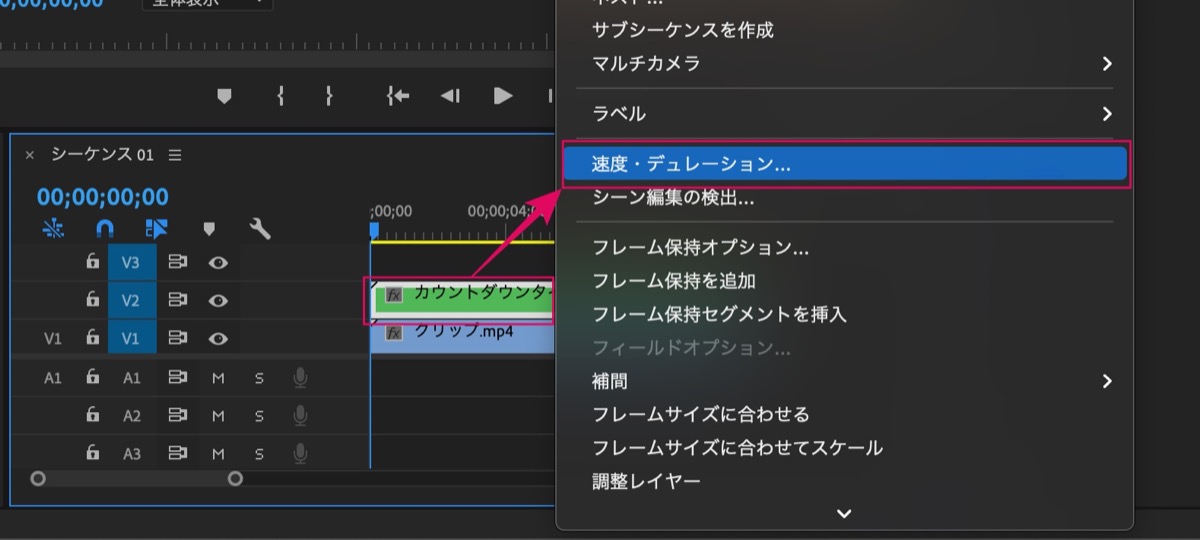This screenshot has width=1200, height=540.
Task: Toggle the A2 track lock
Action: click(92, 416)
